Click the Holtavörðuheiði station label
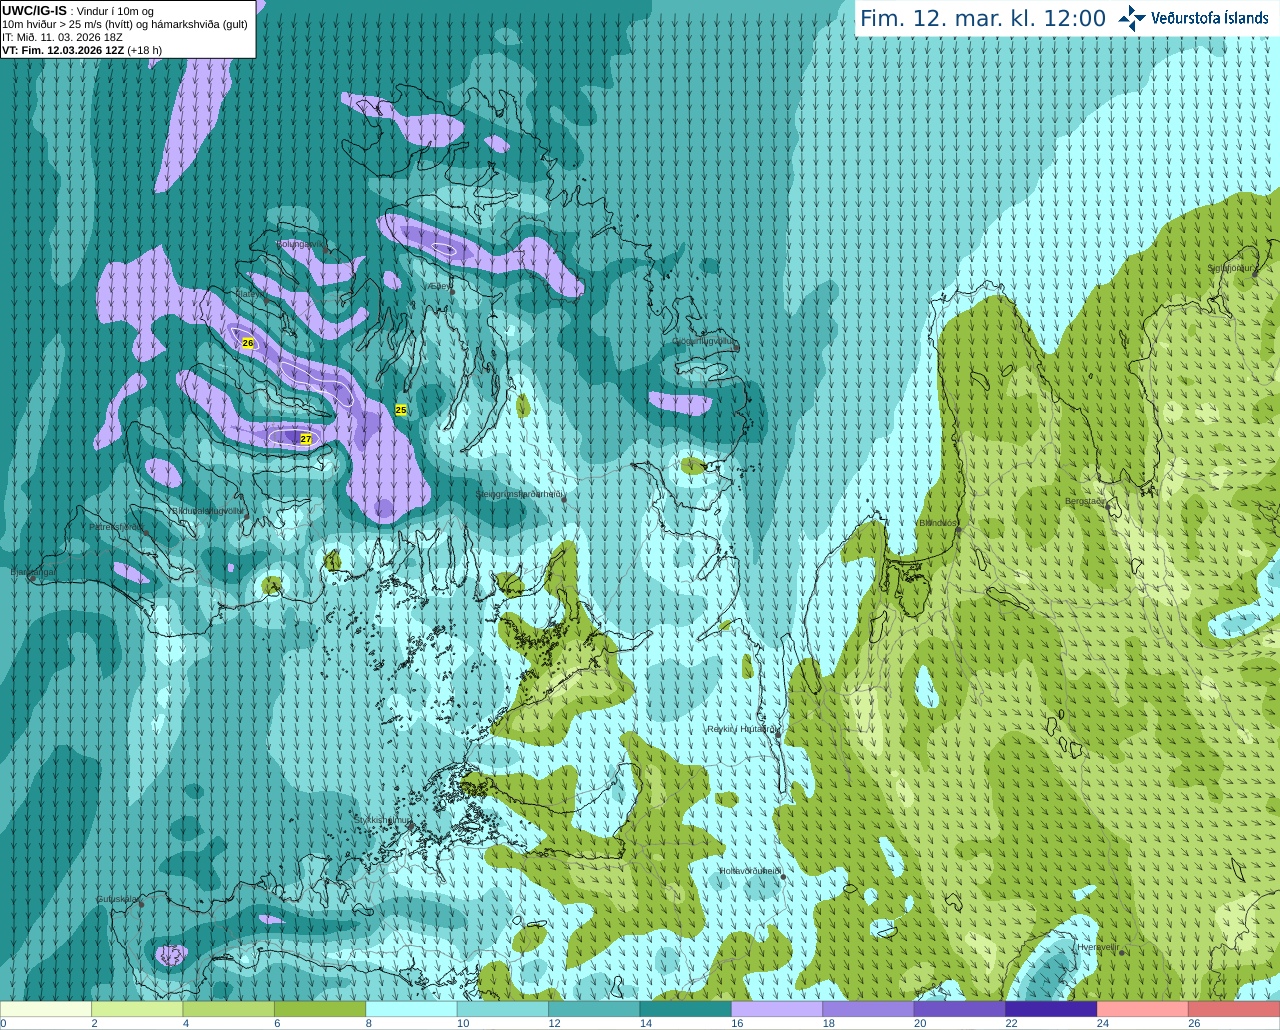This screenshot has width=1280, height=1030. coord(750,871)
